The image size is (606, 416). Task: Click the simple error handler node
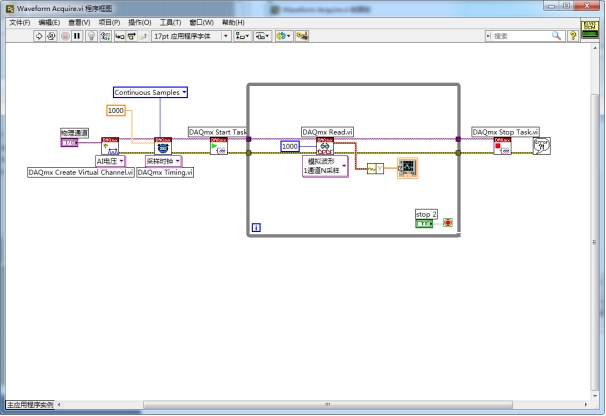point(541,146)
